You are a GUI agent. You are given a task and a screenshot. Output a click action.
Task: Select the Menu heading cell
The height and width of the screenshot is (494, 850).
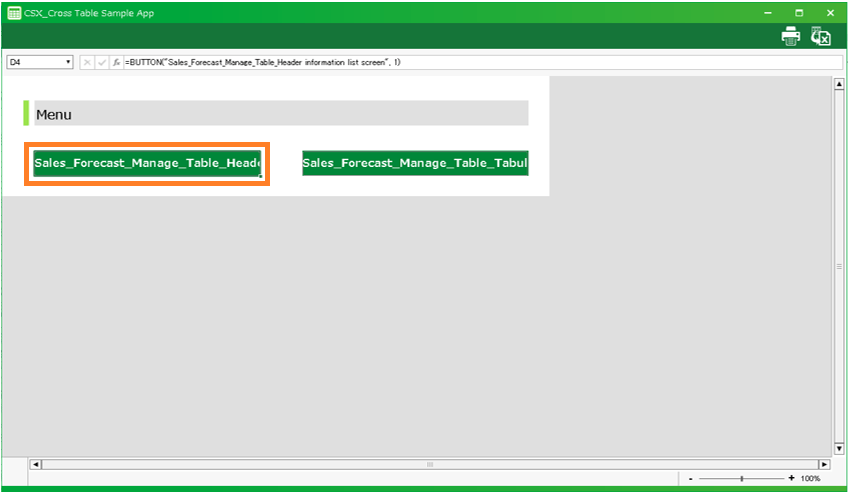click(280, 114)
